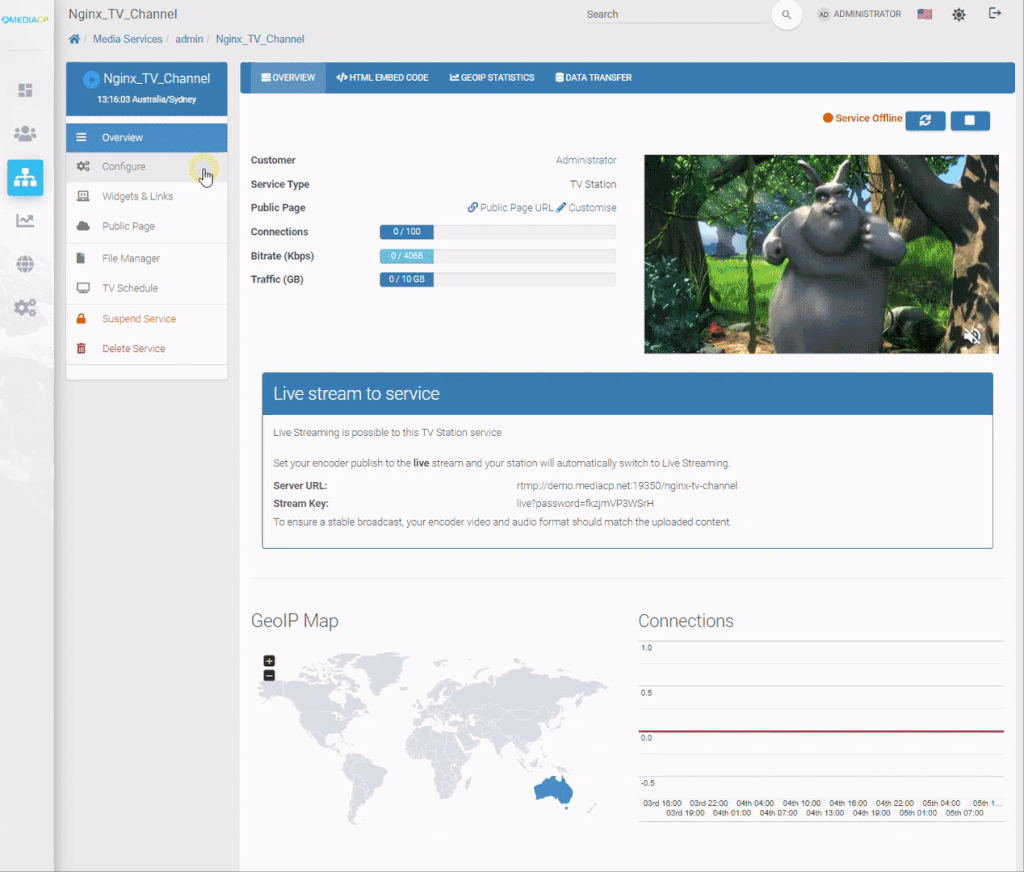Open the HTML Embed Code tab
Screen dimensions: 1024x872
pyautogui.click(x=382, y=78)
